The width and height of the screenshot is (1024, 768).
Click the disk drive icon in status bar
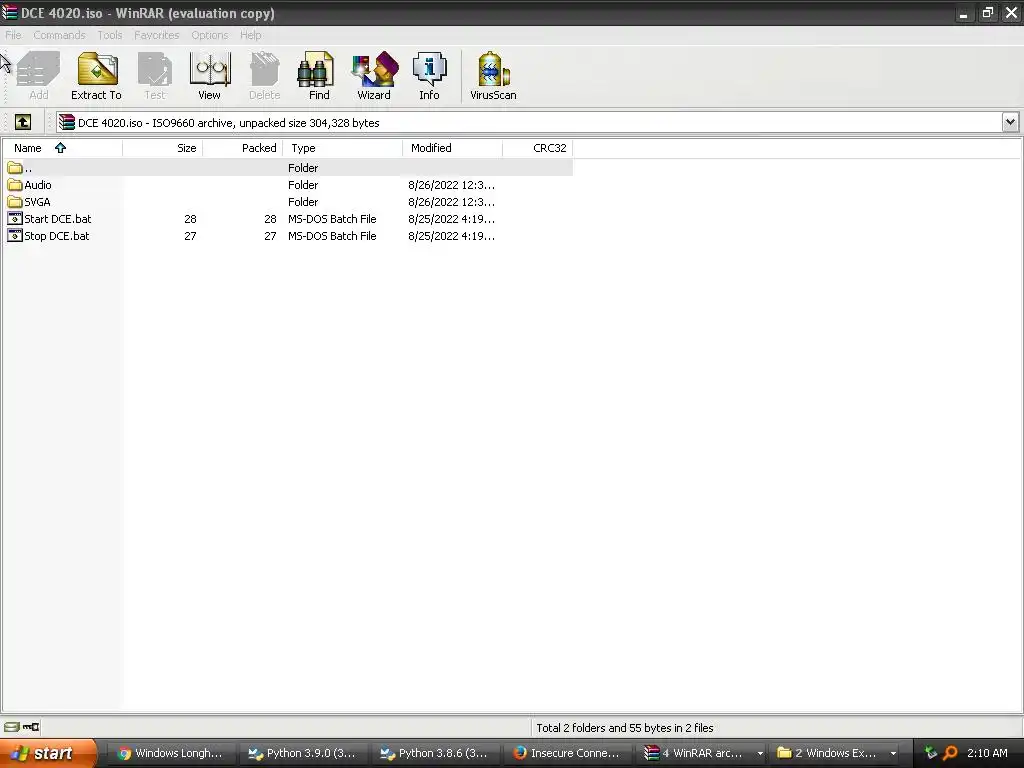(12, 727)
